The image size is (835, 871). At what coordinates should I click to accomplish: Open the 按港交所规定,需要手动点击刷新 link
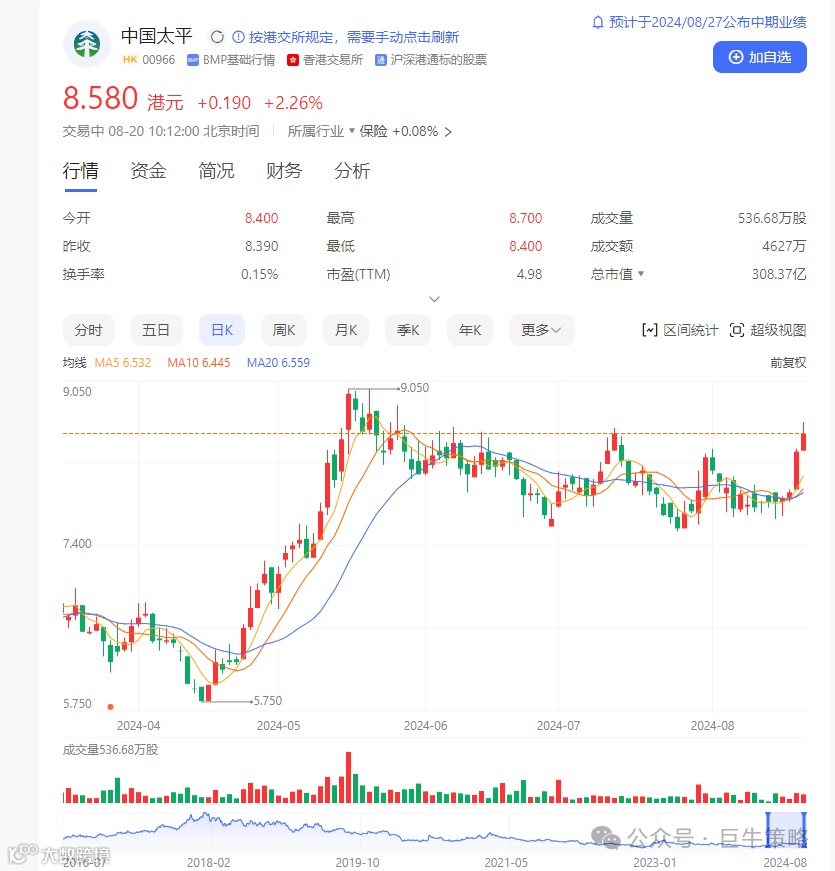click(354, 37)
